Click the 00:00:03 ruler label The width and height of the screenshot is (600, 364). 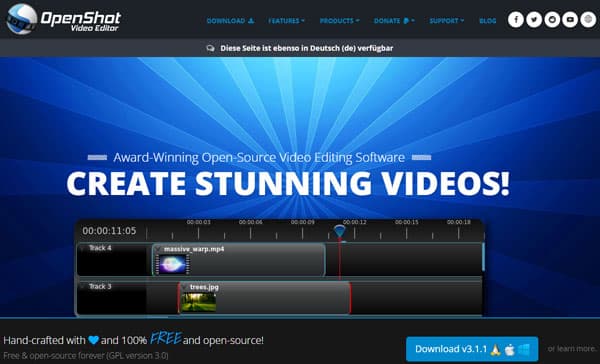[199, 222]
